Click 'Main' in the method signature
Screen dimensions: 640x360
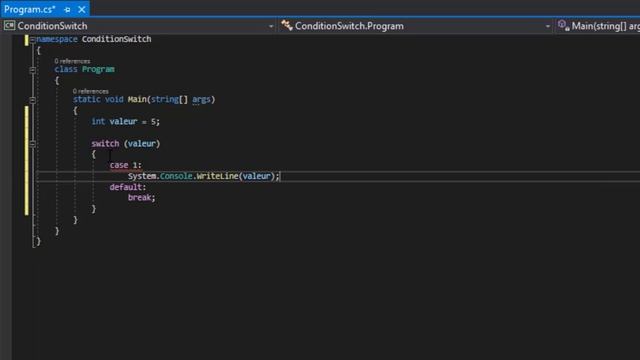tap(137, 100)
